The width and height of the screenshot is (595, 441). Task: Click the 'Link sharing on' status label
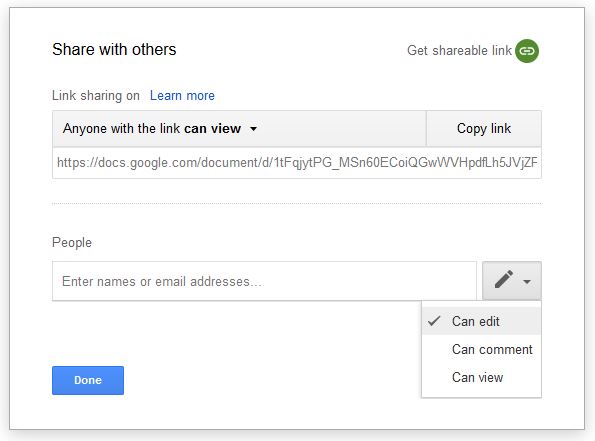pyautogui.click(x=96, y=96)
